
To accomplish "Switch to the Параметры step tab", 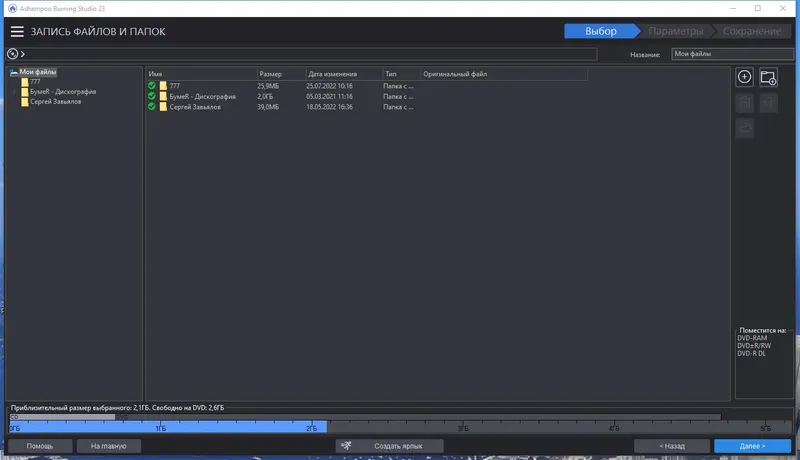I will (x=676, y=31).
